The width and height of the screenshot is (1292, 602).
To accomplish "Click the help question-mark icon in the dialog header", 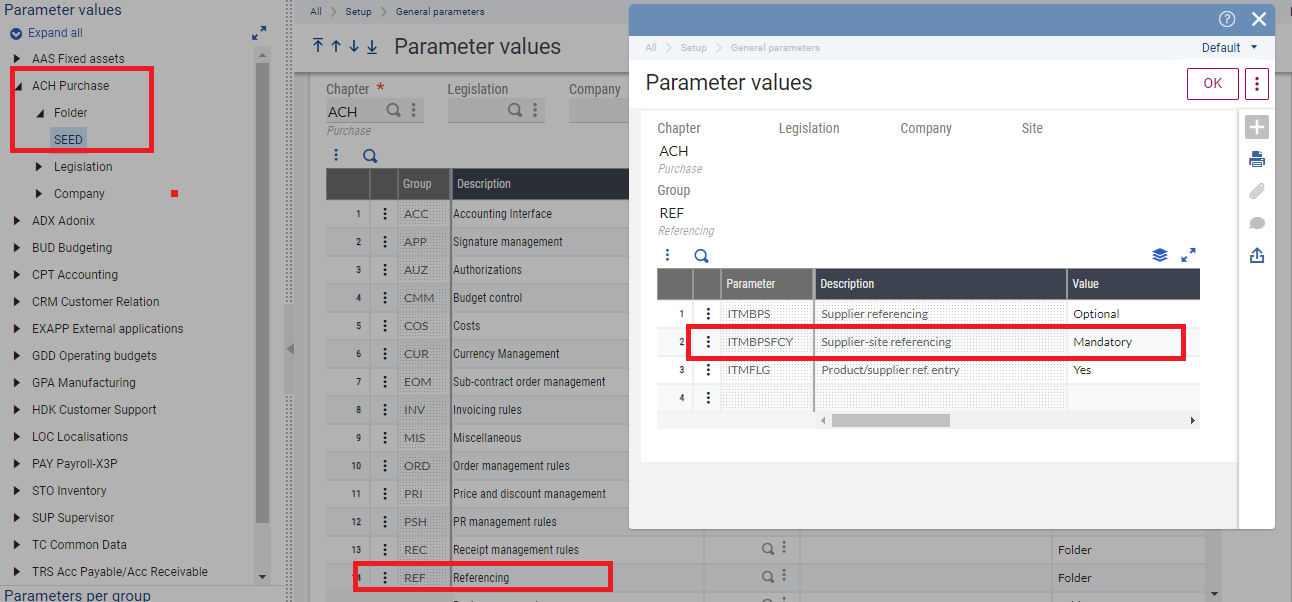I will [1226, 18].
